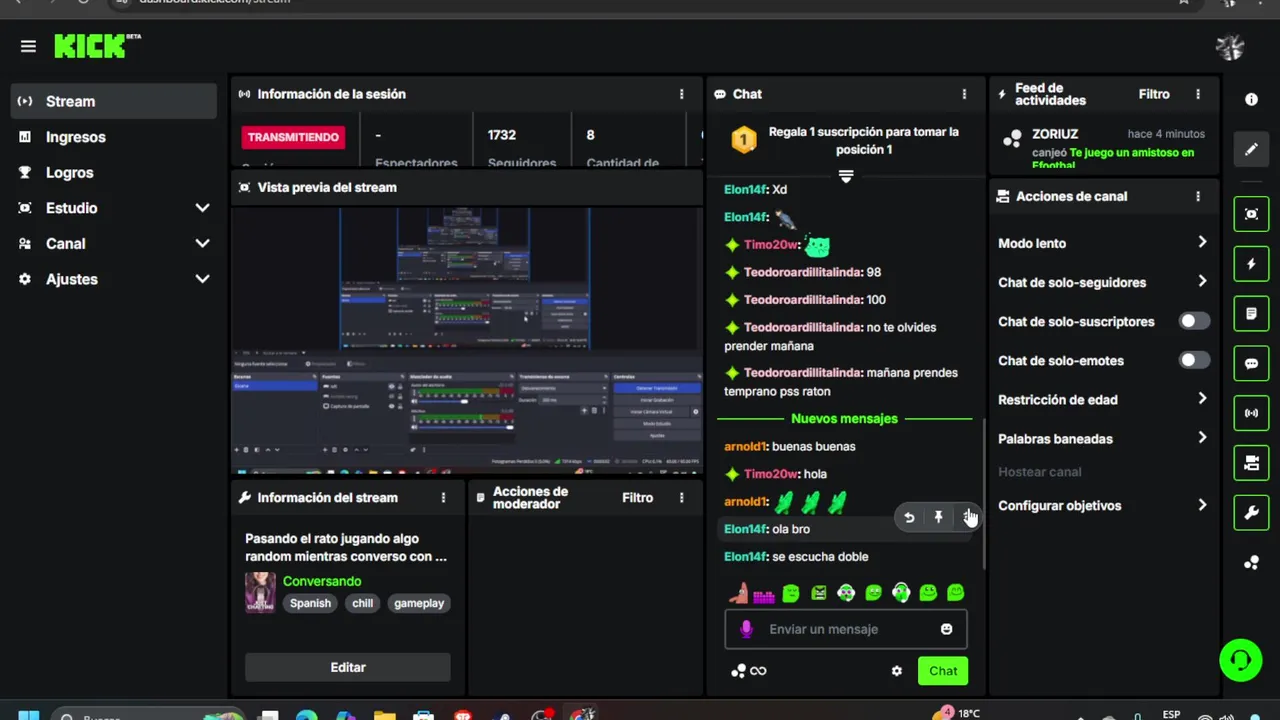Open Palabras baneadas settings

coord(1103,438)
